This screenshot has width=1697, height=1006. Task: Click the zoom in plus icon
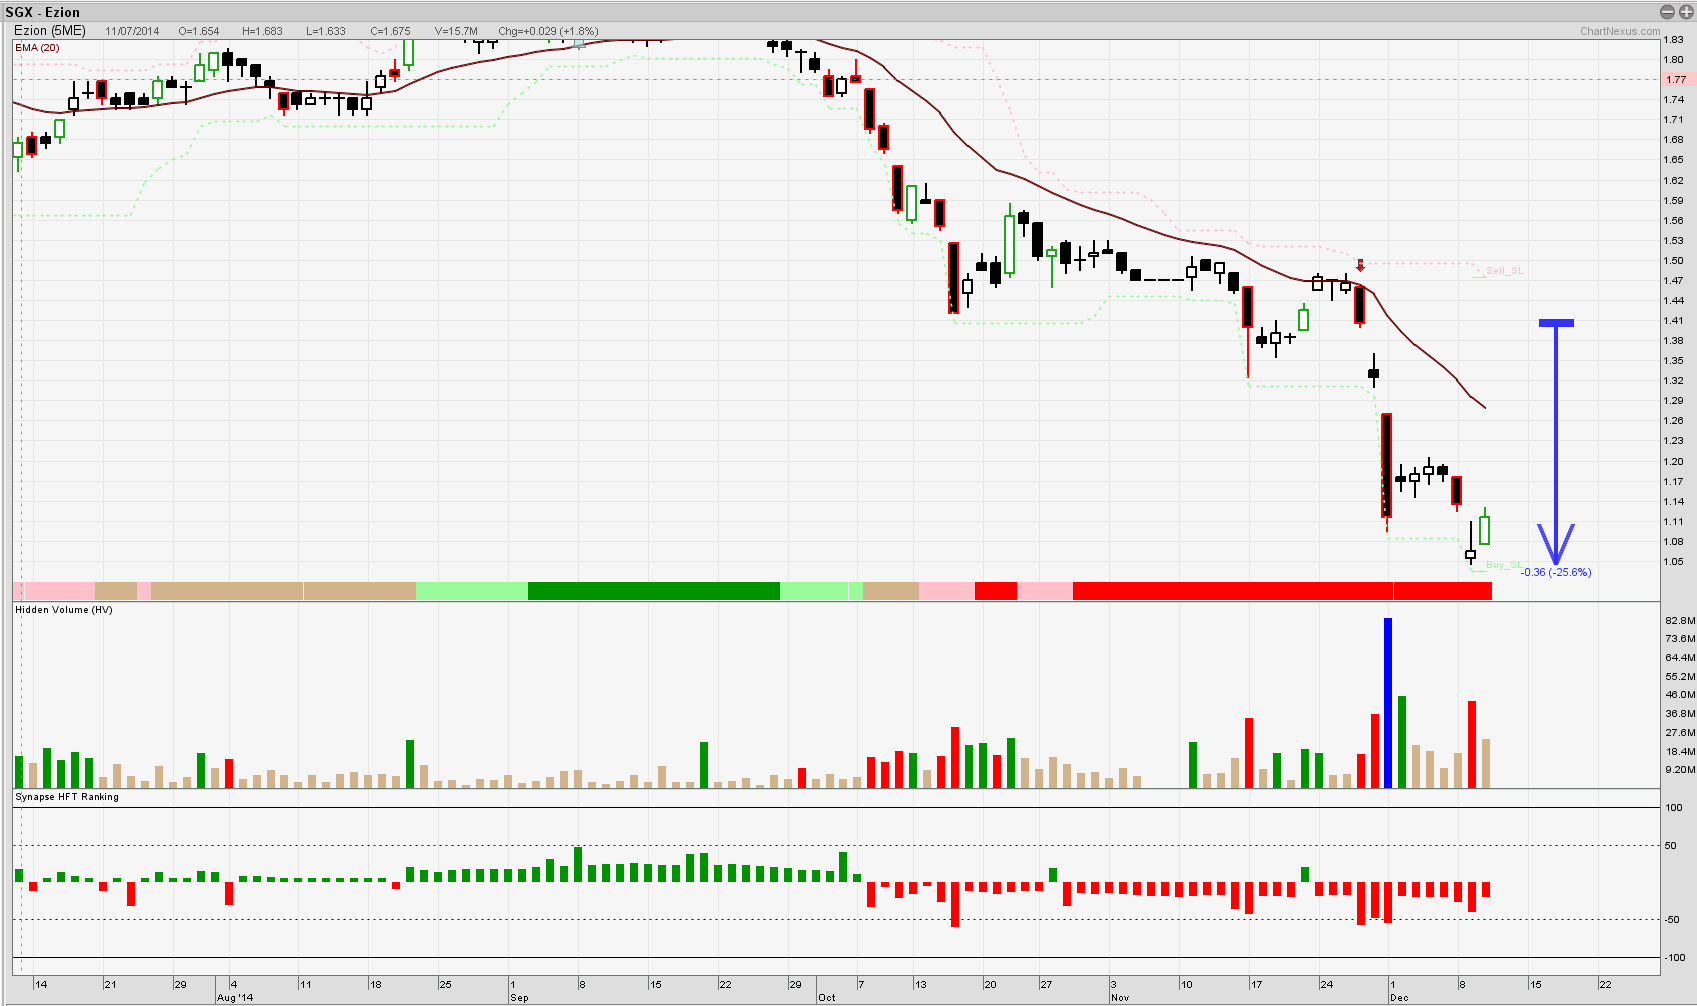tap(1685, 12)
